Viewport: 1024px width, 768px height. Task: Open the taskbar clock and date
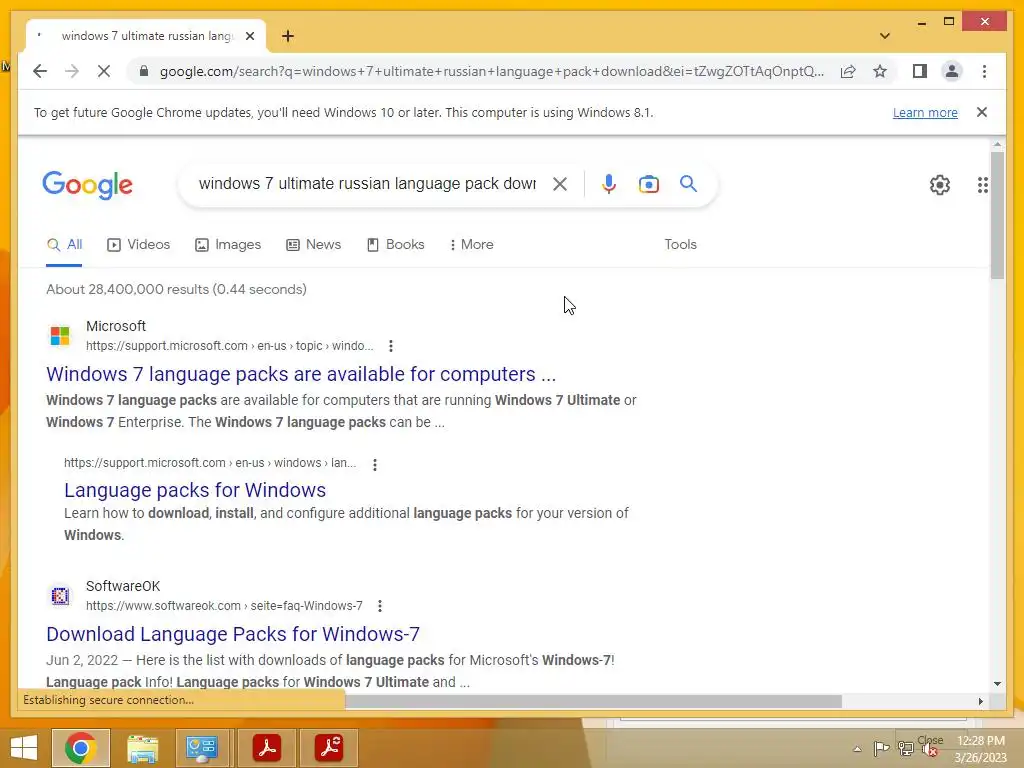point(980,749)
